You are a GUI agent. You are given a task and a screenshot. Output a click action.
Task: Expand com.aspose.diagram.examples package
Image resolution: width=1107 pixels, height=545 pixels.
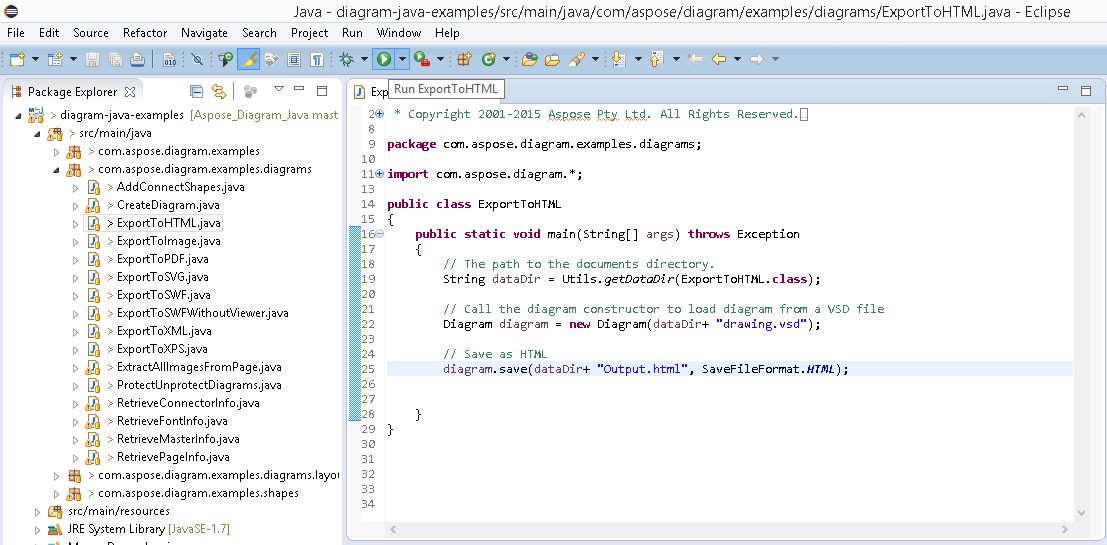pyautogui.click(x=56, y=151)
